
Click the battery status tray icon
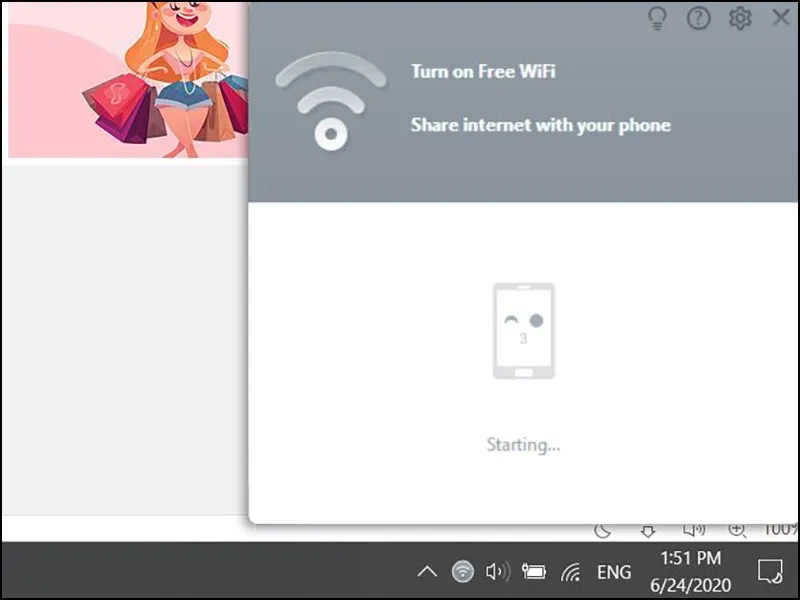click(x=534, y=571)
